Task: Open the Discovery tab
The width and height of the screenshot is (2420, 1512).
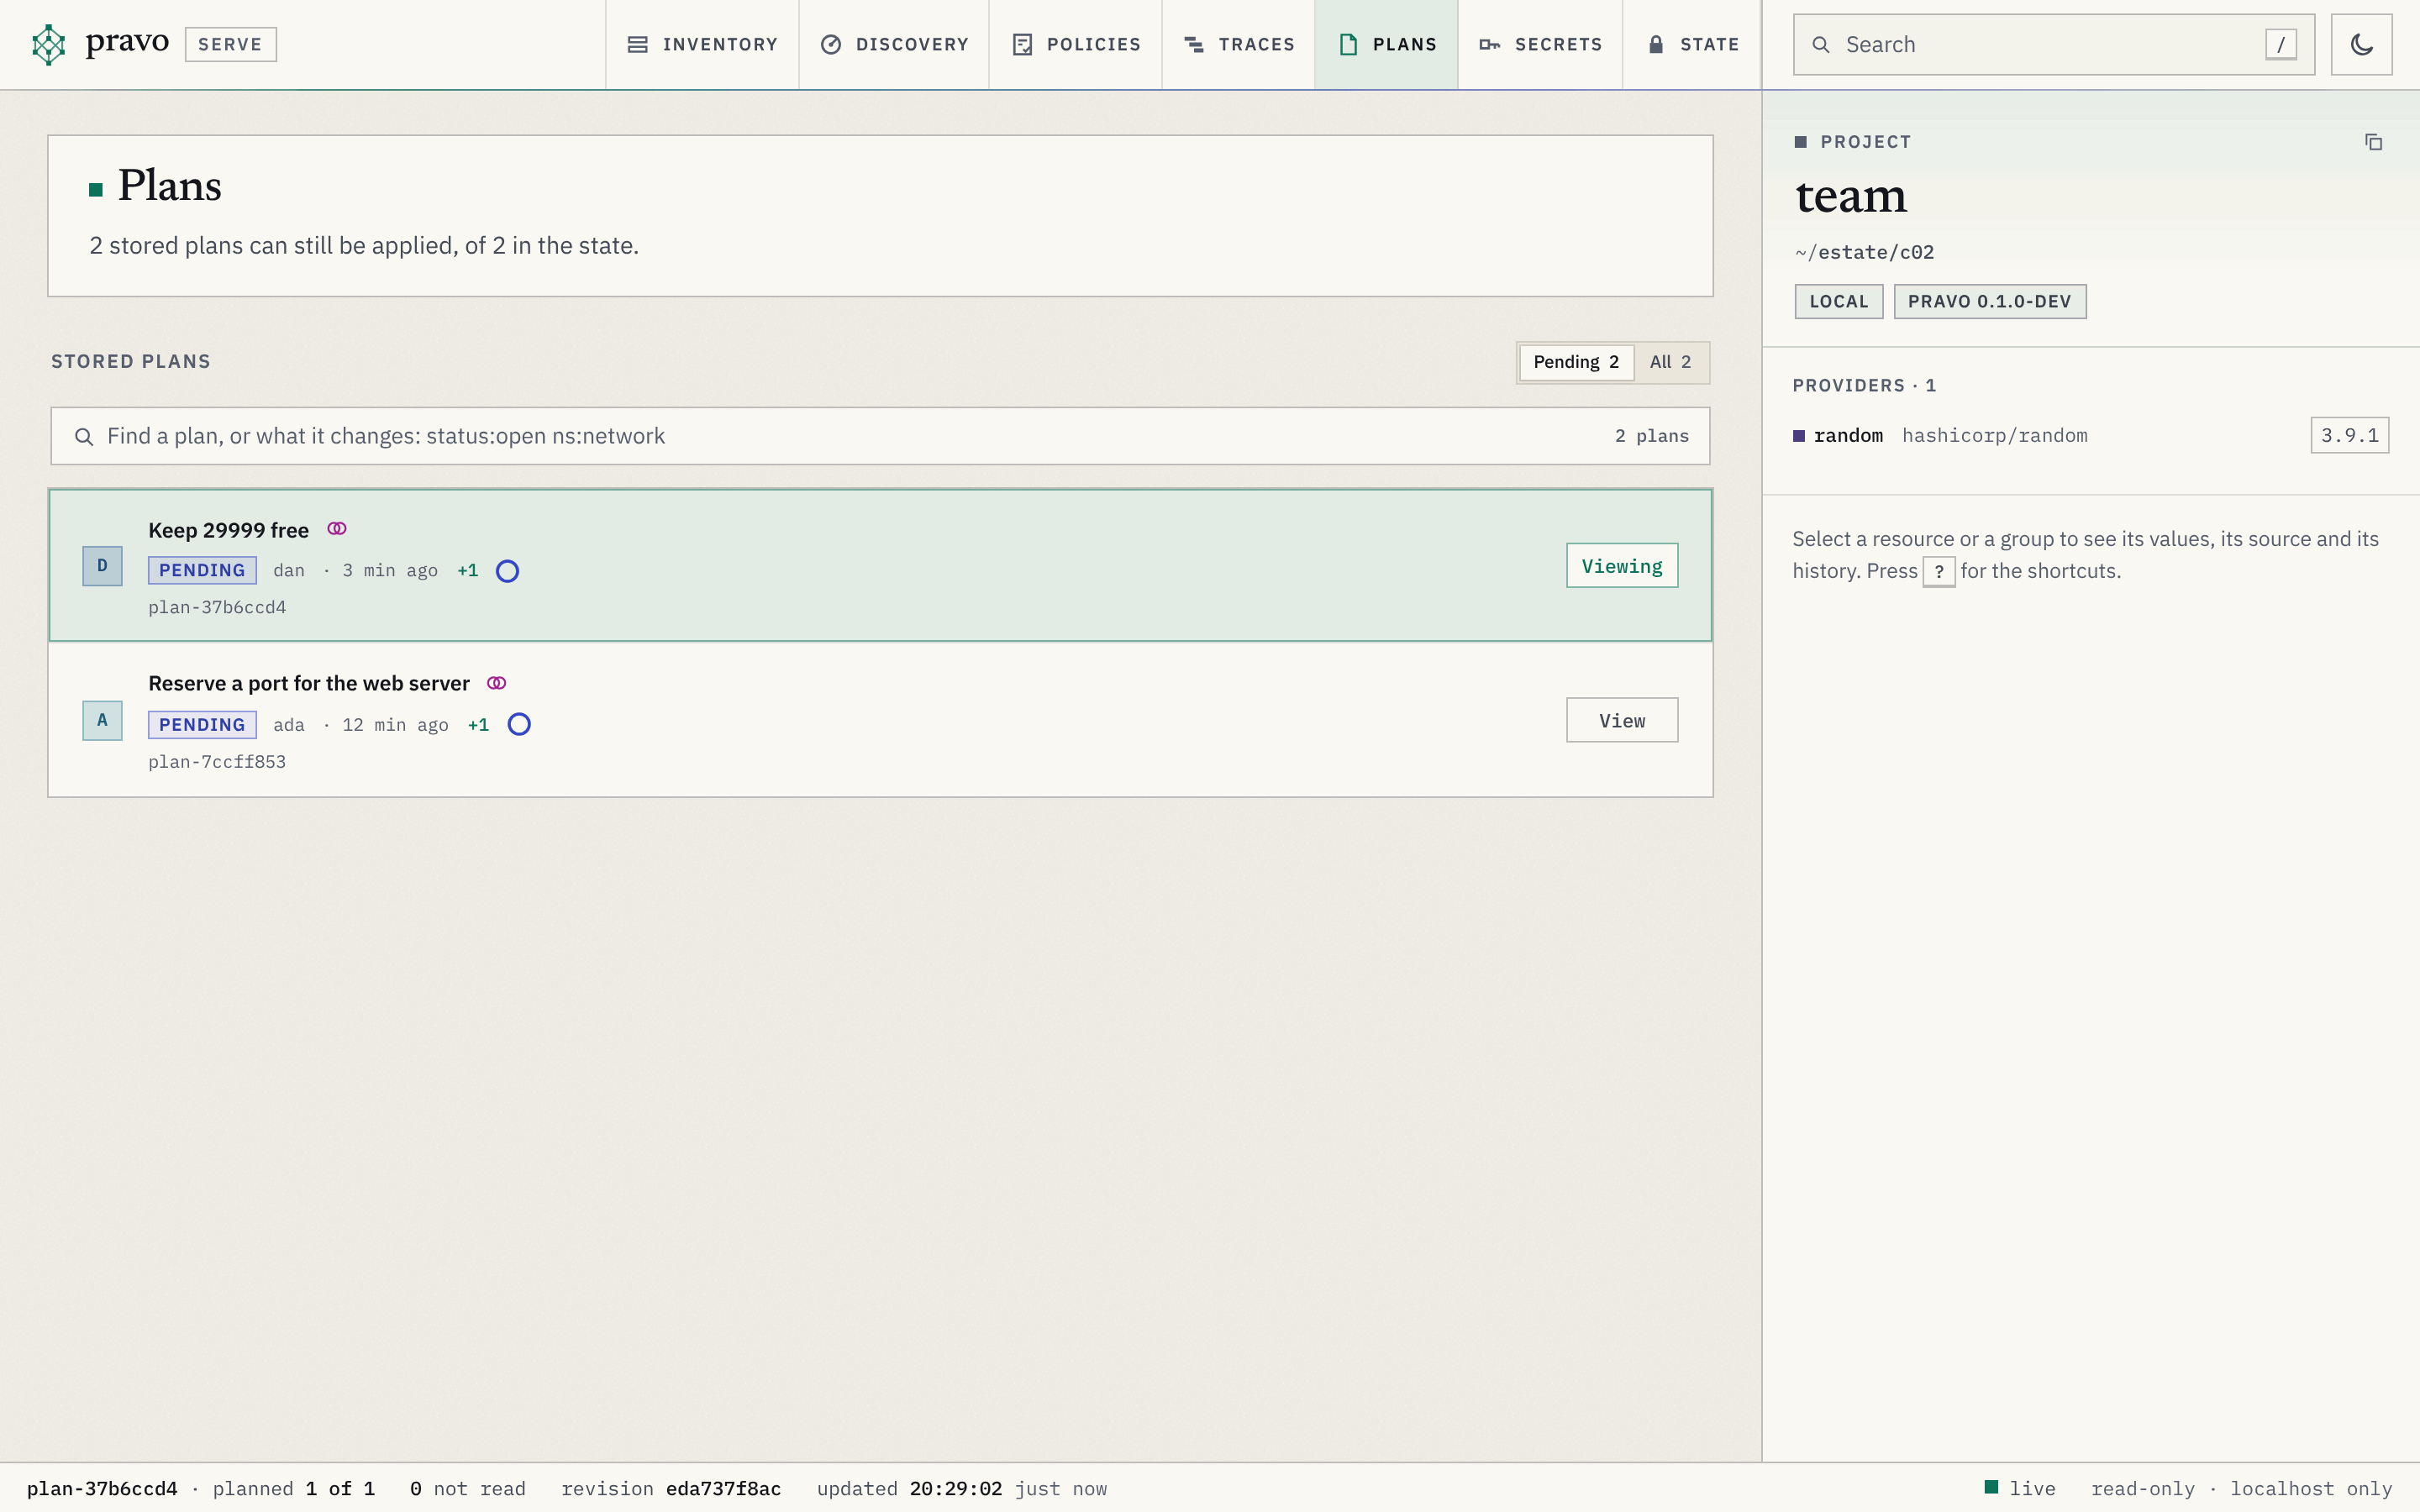Action: [x=894, y=45]
